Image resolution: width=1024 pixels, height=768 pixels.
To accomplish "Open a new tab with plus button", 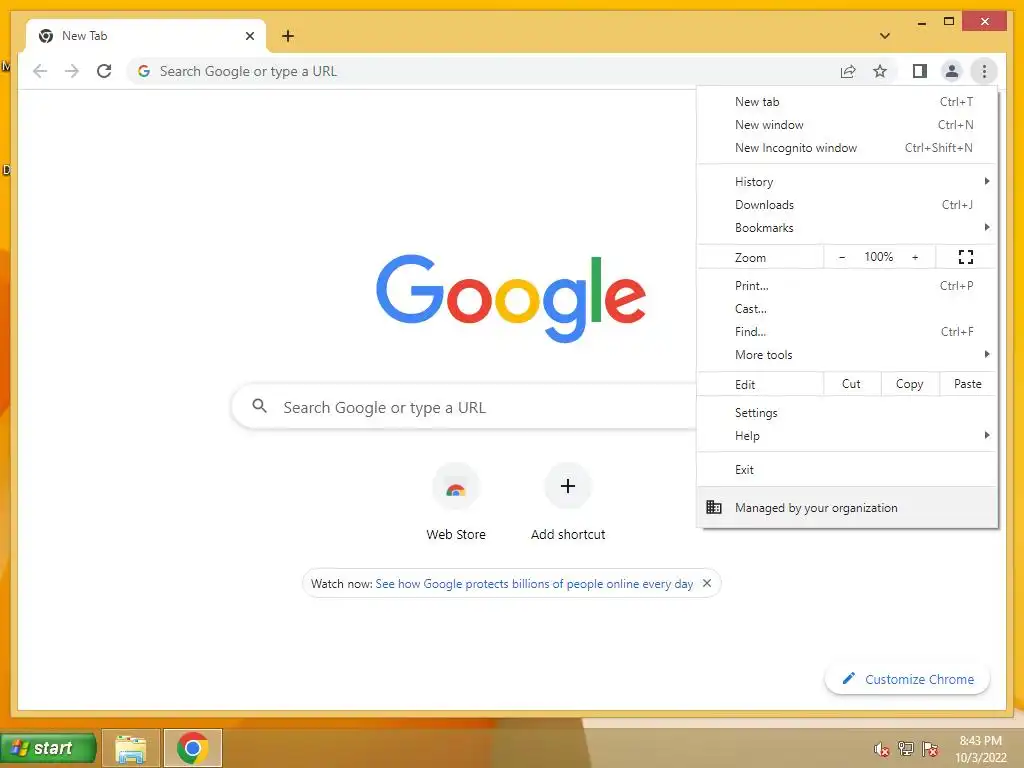I will click(288, 36).
